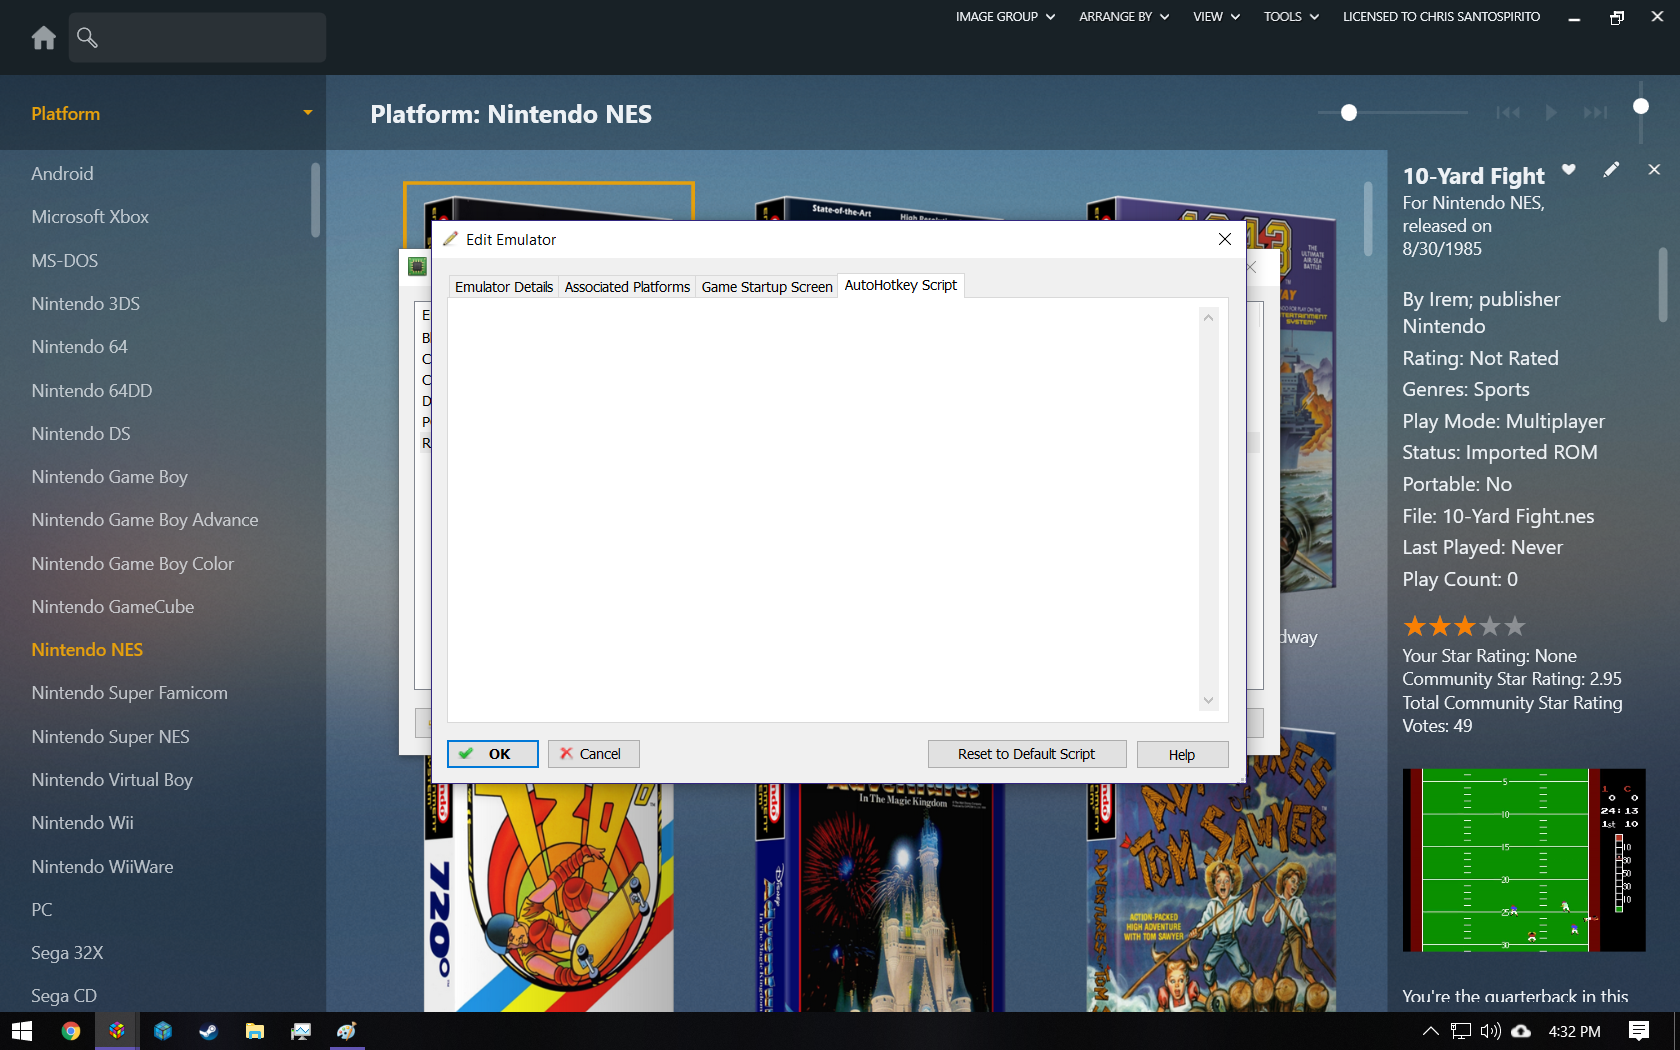The height and width of the screenshot is (1050, 1680).
Task: Click next track music control
Action: [x=1595, y=113]
